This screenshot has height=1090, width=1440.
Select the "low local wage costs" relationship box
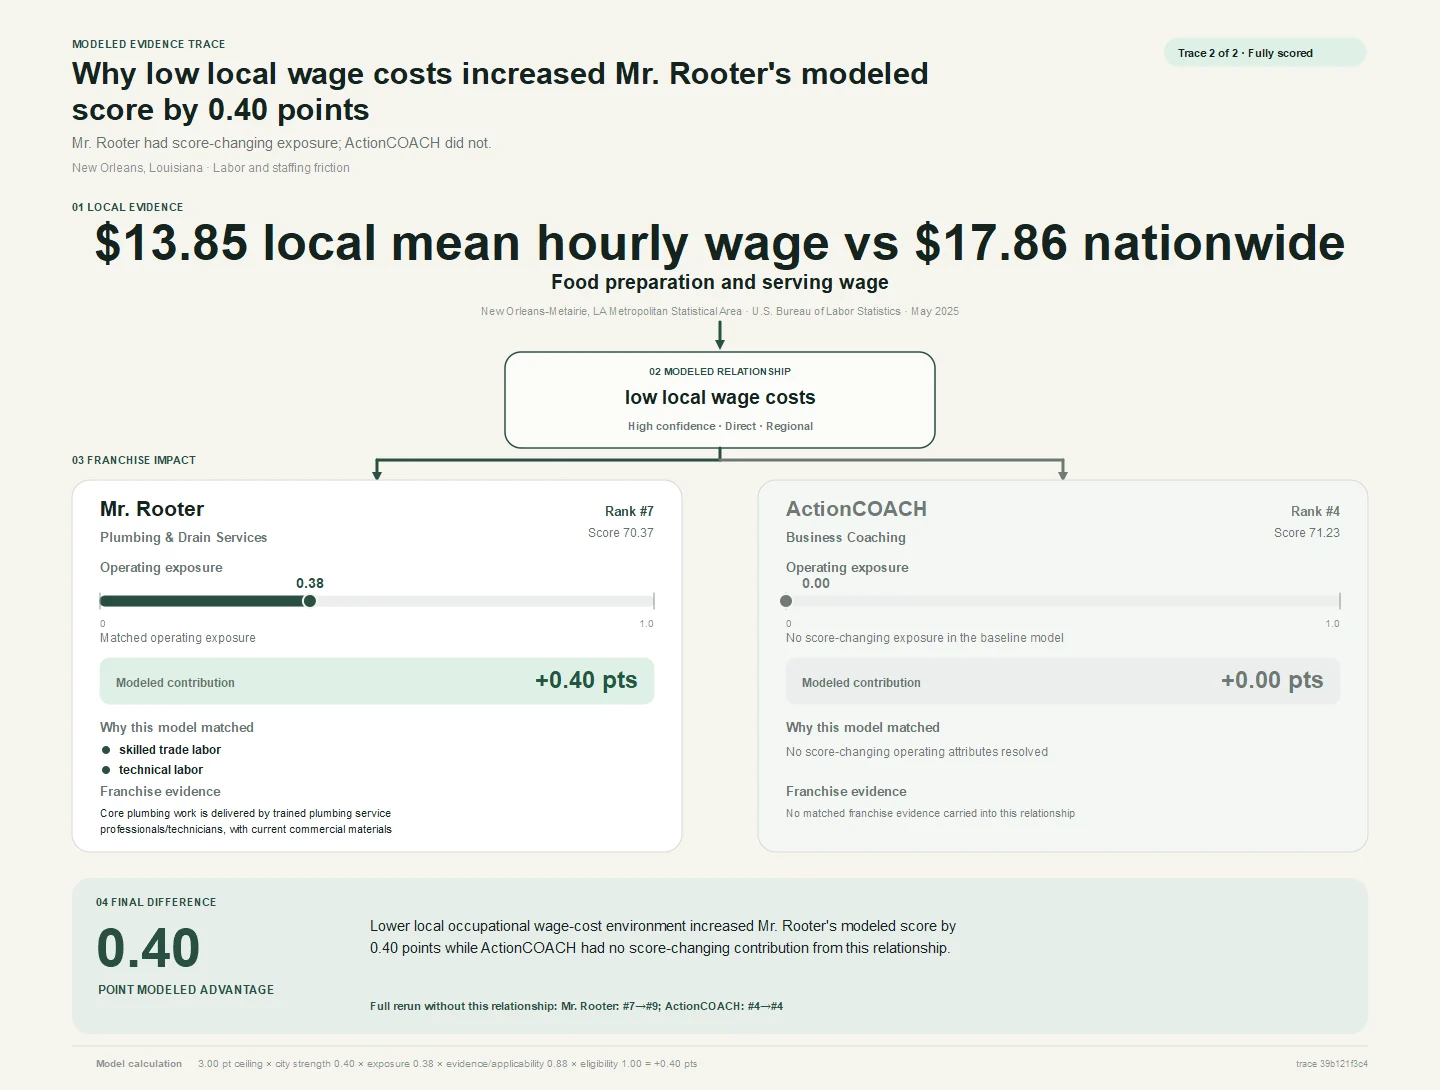pos(720,400)
